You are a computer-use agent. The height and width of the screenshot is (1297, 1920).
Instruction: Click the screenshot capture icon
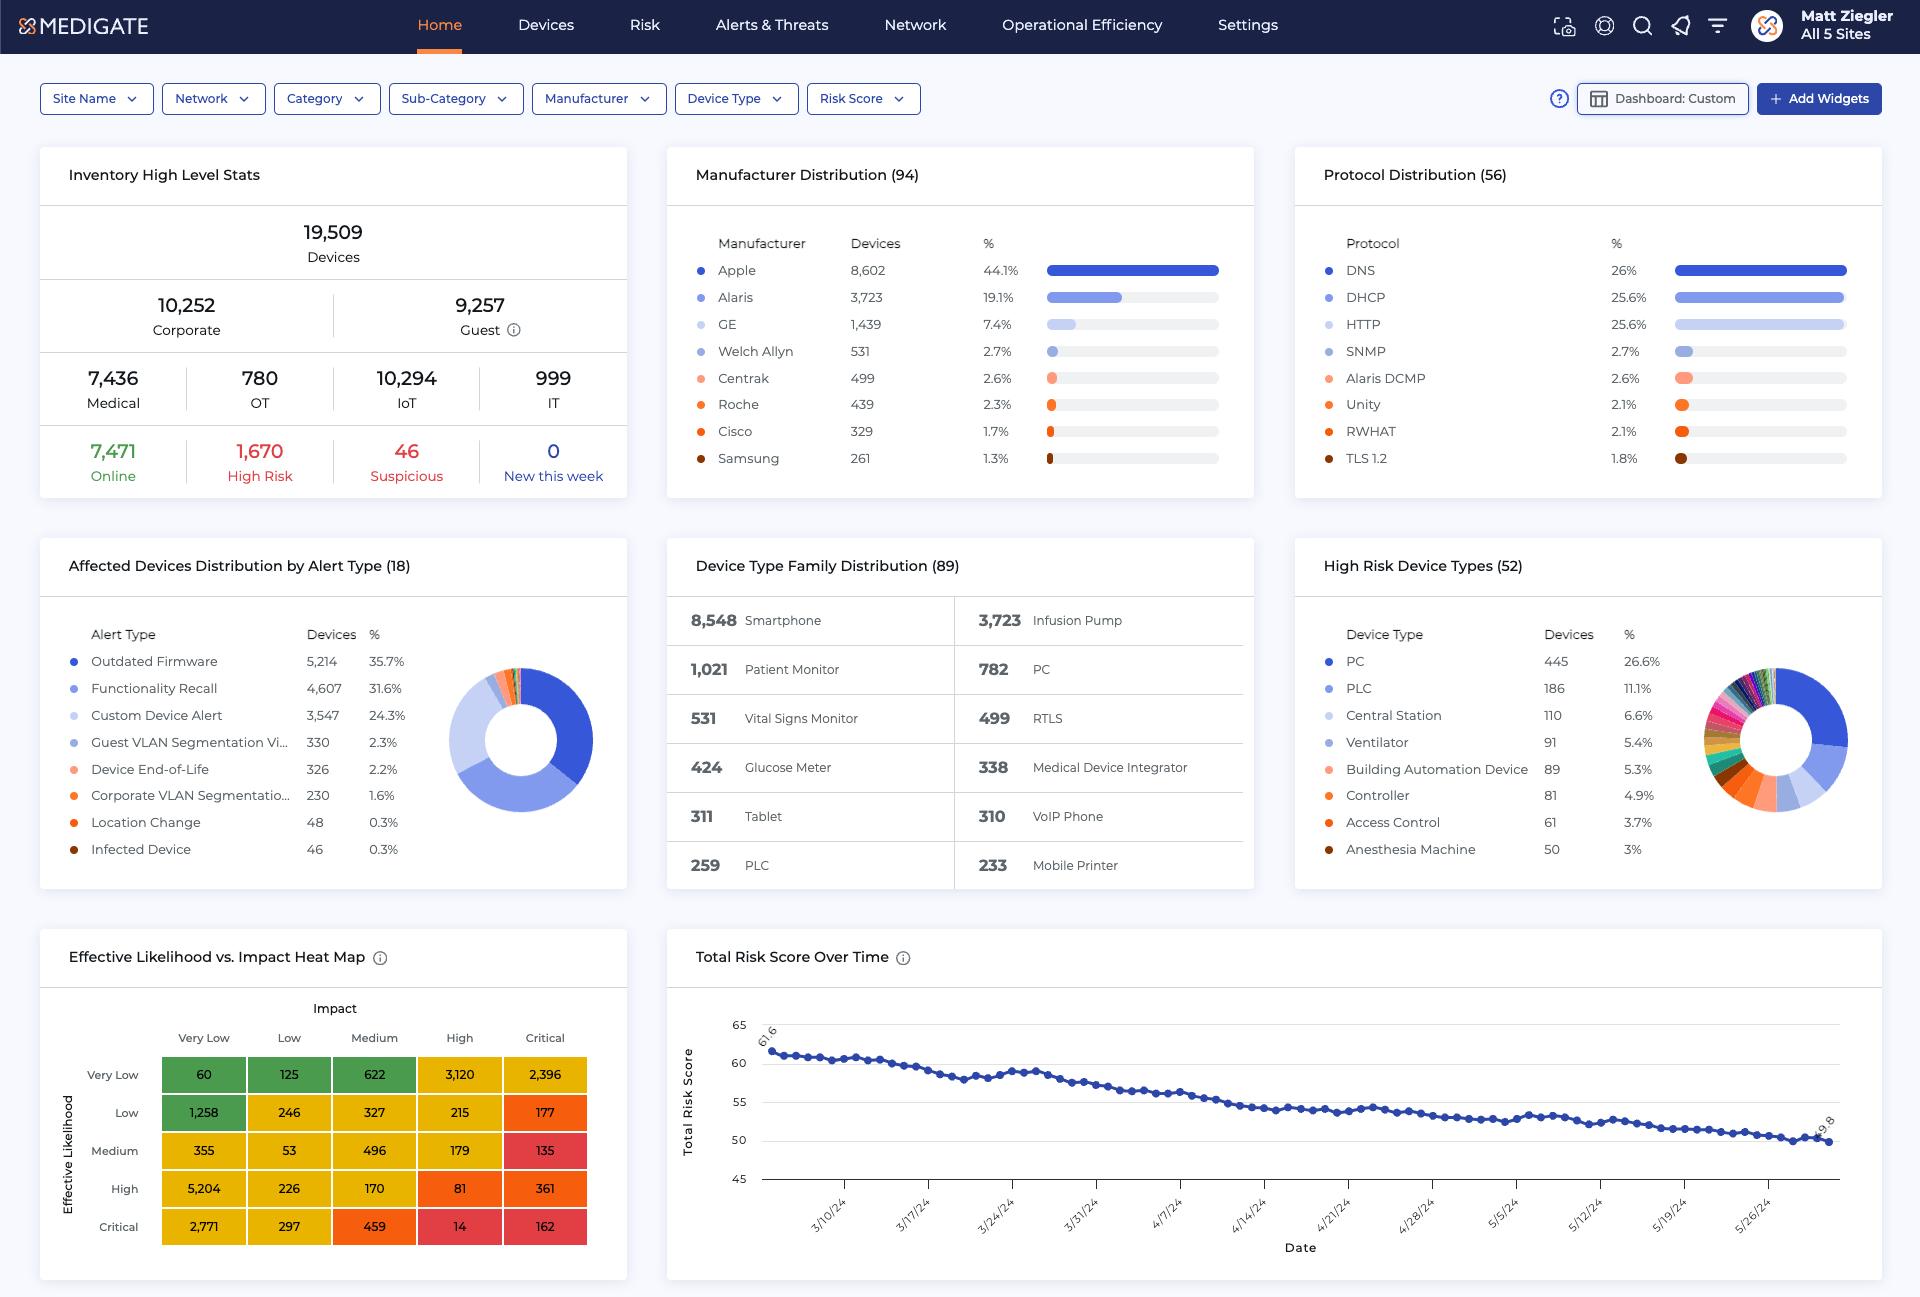pos(1564,26)
